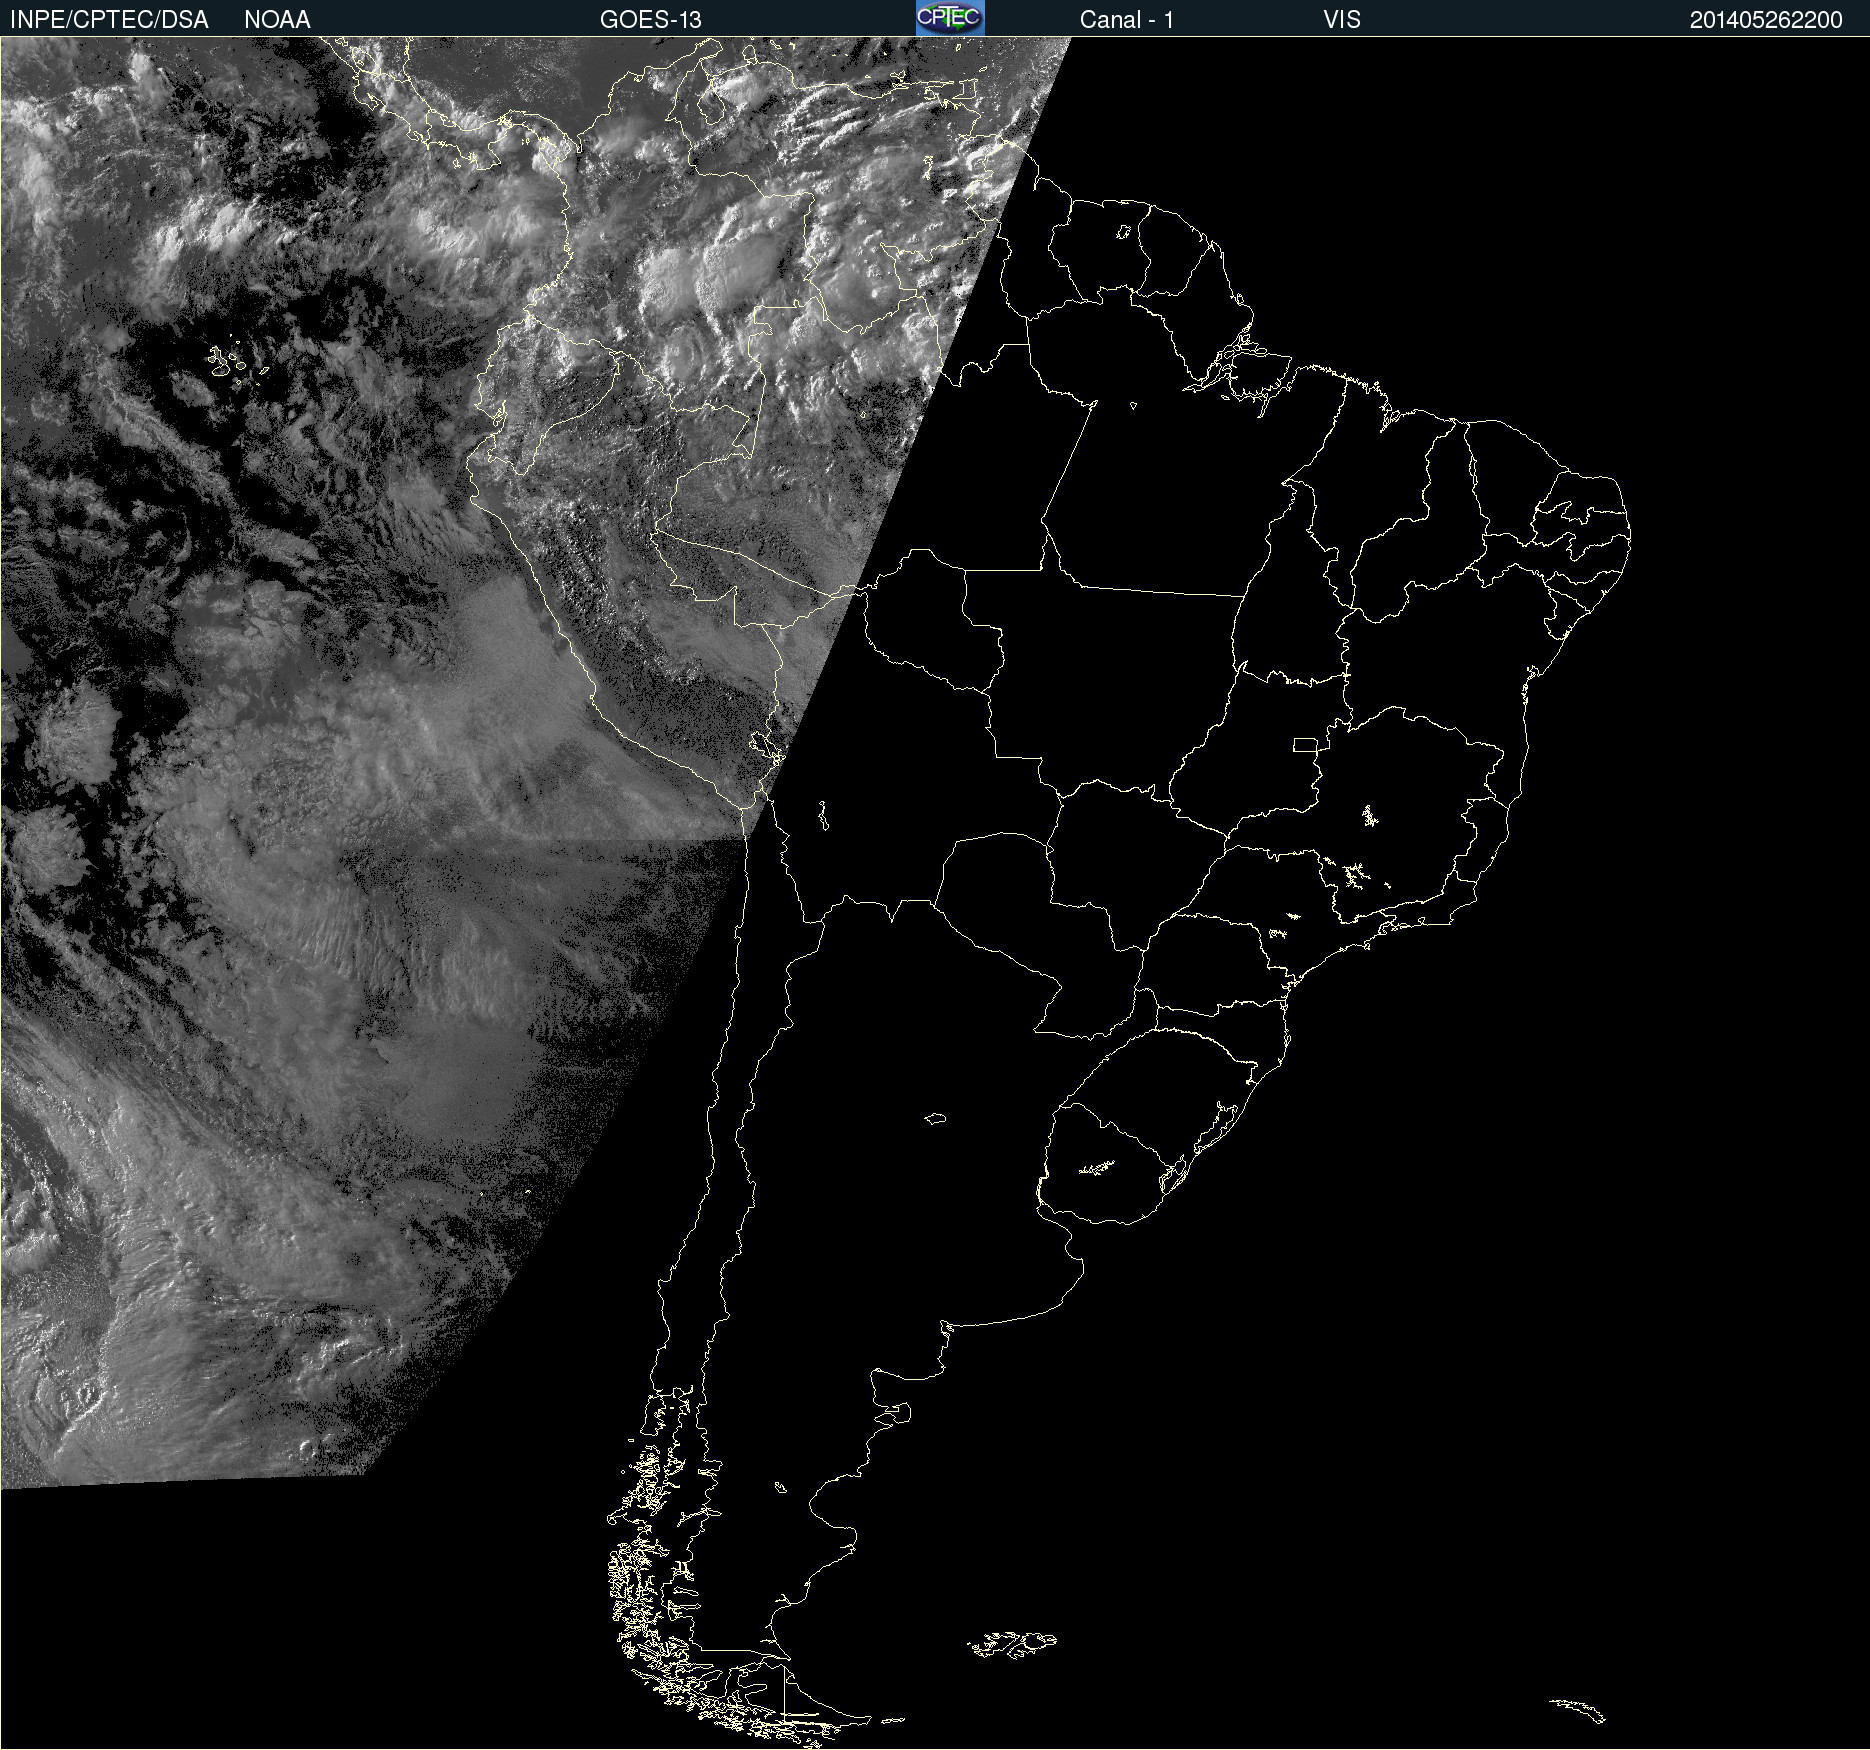Select the GOES-13 satellite label

650,20
